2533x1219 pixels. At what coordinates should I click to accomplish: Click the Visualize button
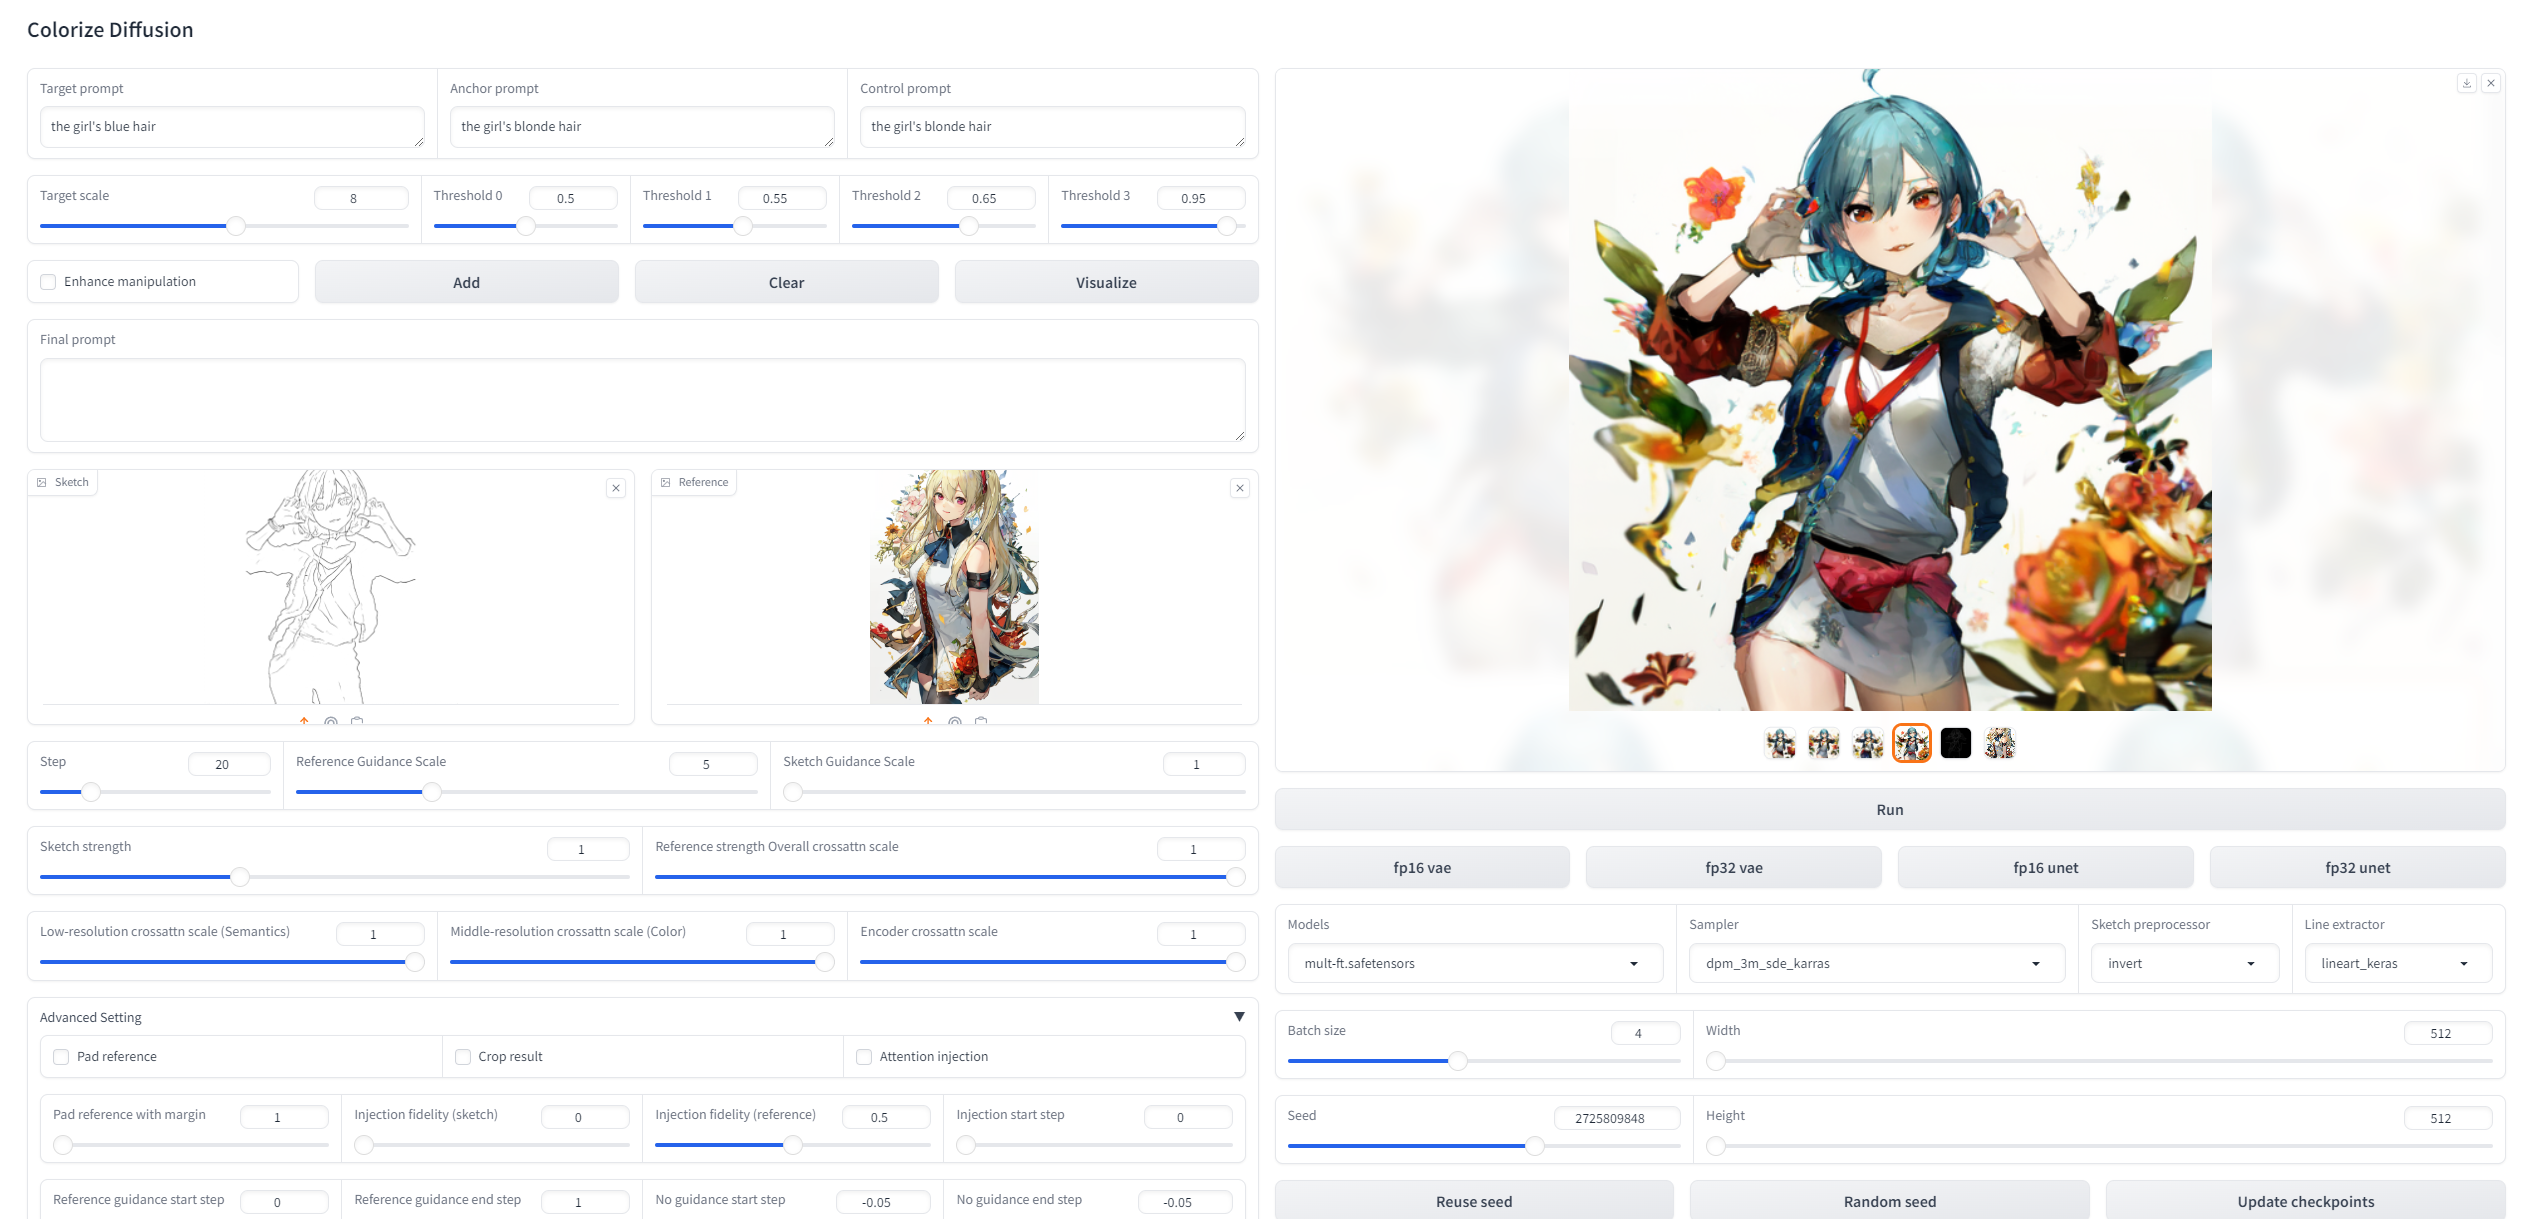[x=1106, y=283]
